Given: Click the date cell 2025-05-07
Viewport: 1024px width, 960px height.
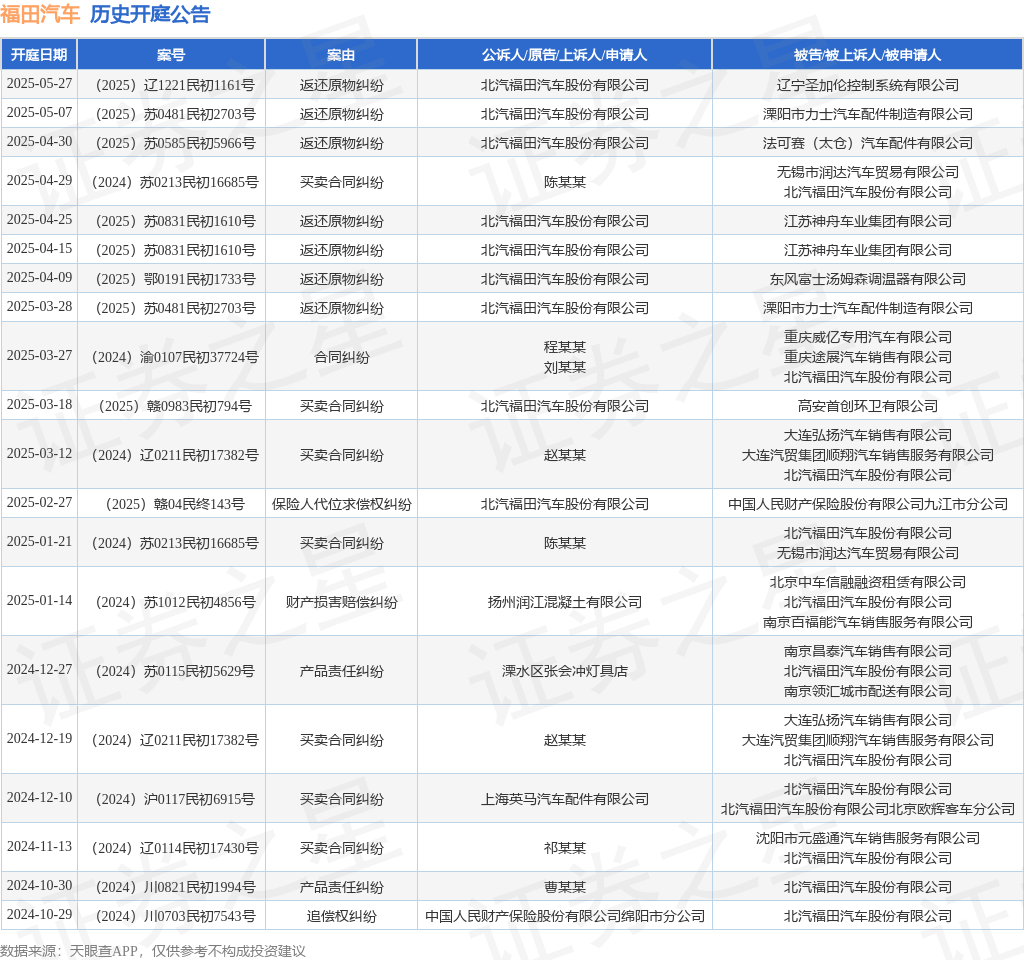Looking at the screenshot, I should pos(39,113).
